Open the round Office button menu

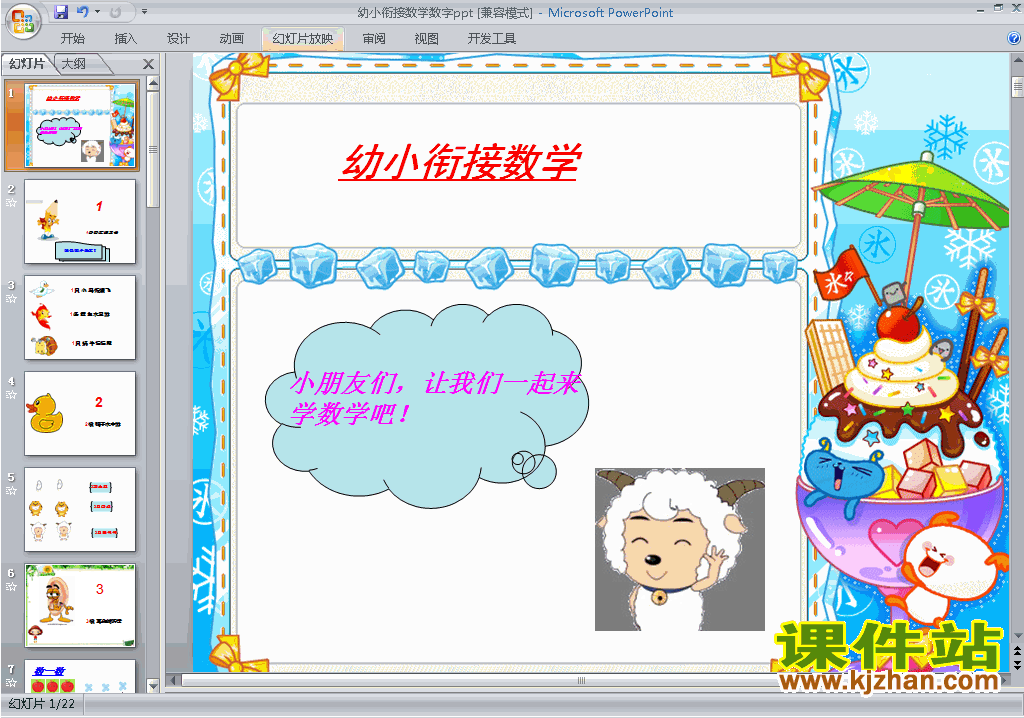(x=23, y=22)
